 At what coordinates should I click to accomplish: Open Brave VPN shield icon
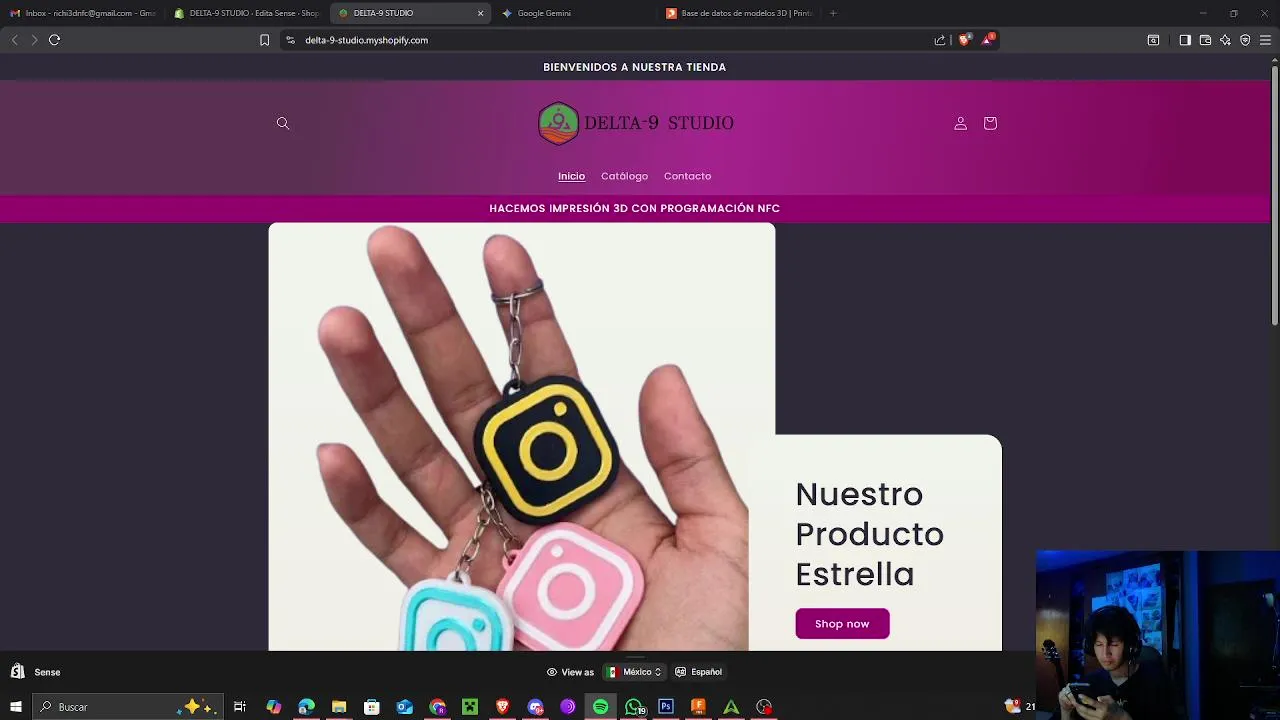[1245, 40]
